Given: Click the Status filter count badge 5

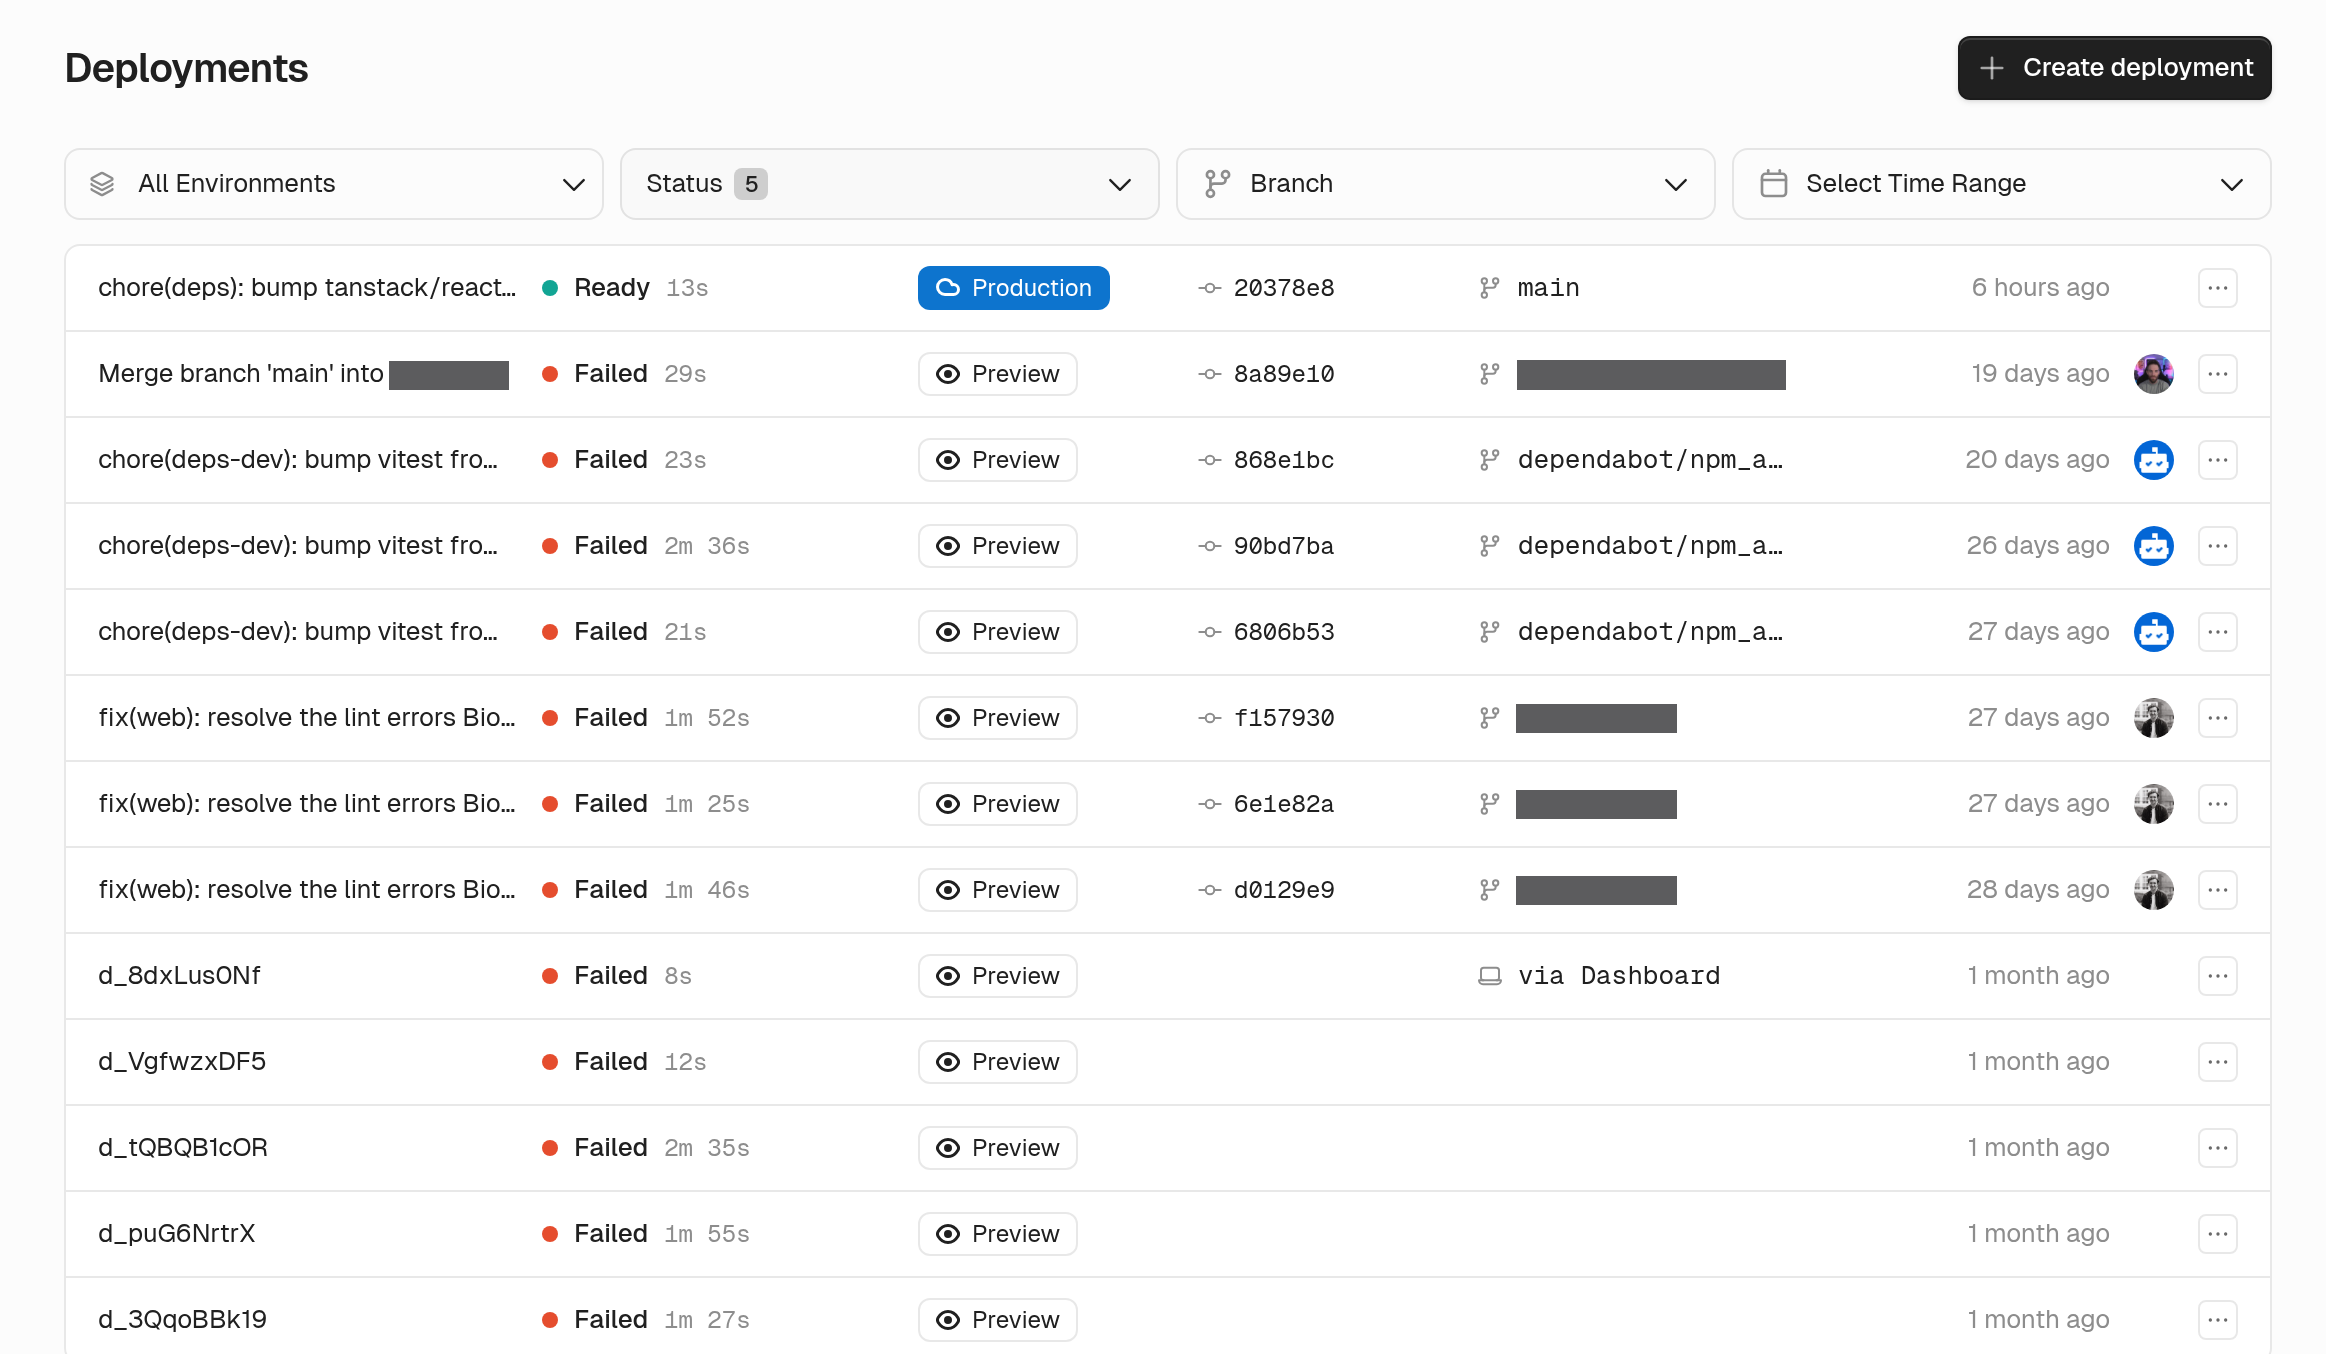Looking at the screenshot, I should (750, 184).
